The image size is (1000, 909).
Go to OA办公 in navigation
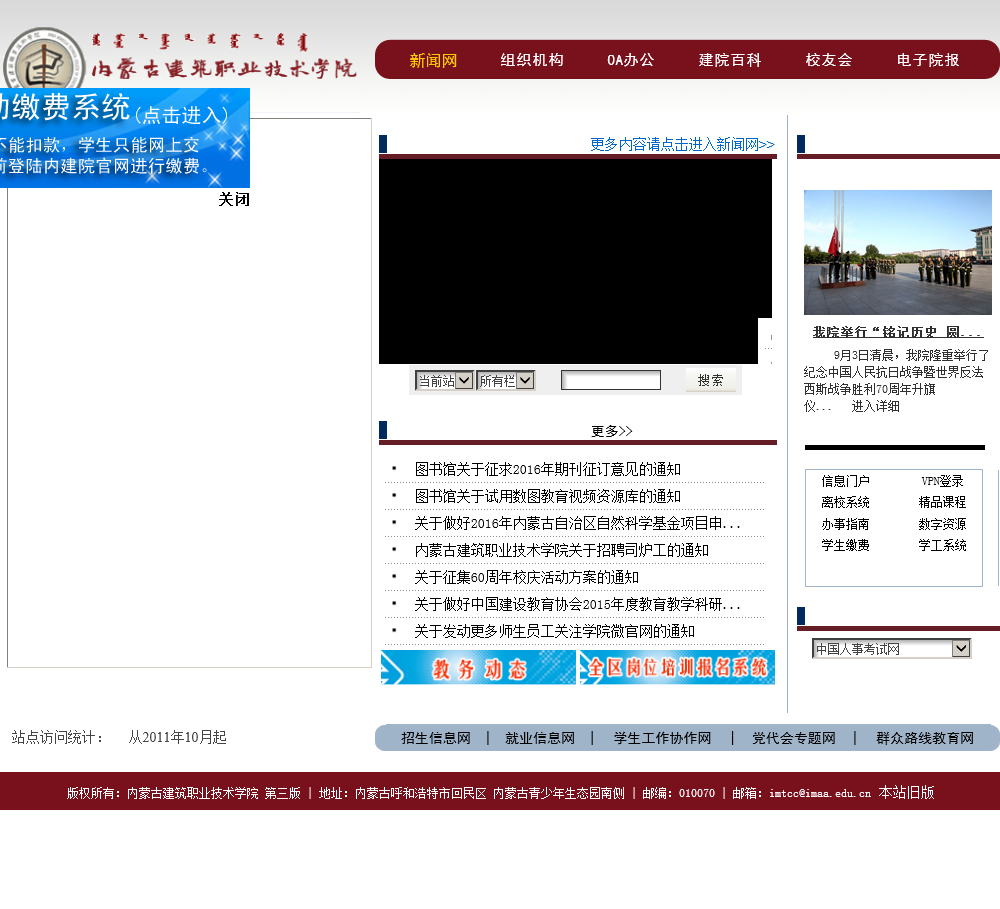[x=630, y=60]
